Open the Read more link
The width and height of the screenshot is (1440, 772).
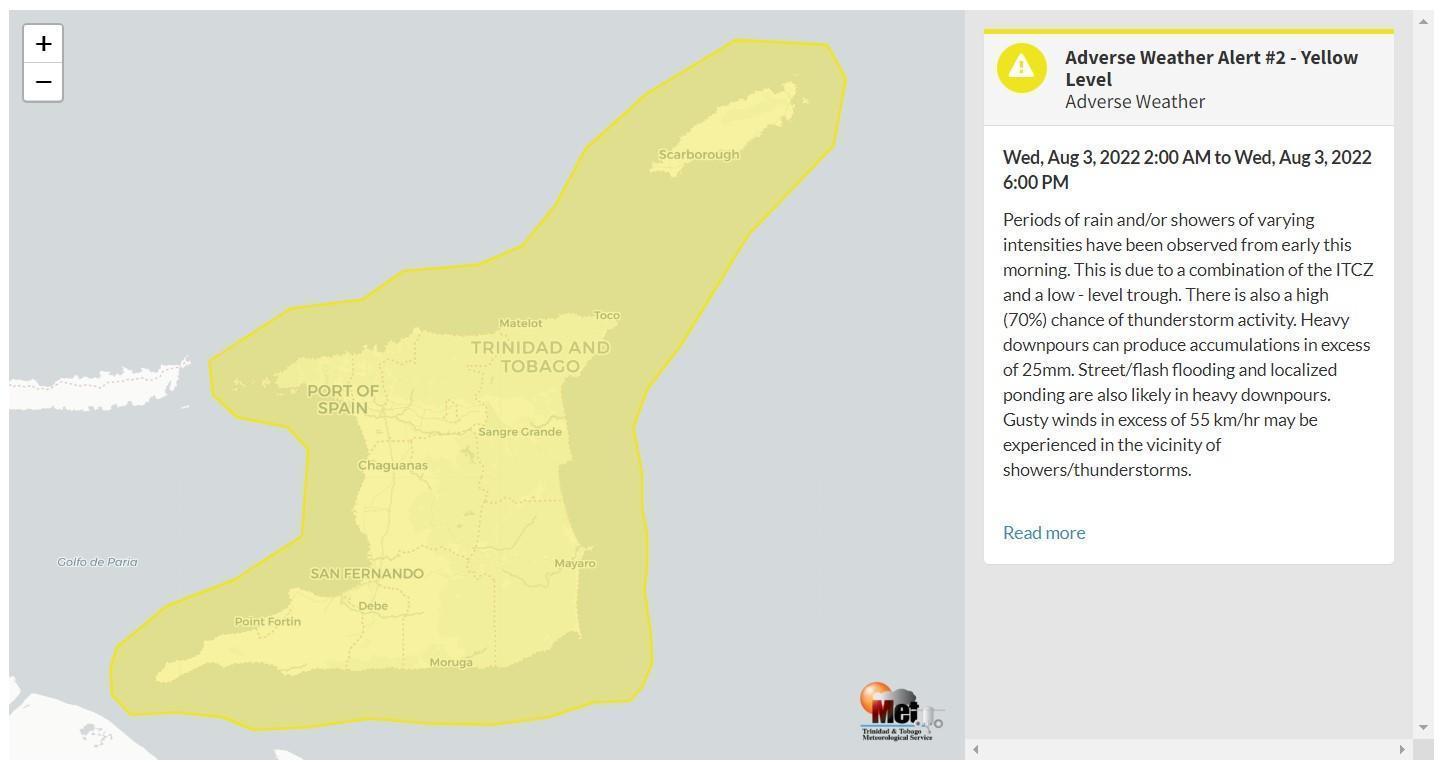click(x=1044, y=533)
